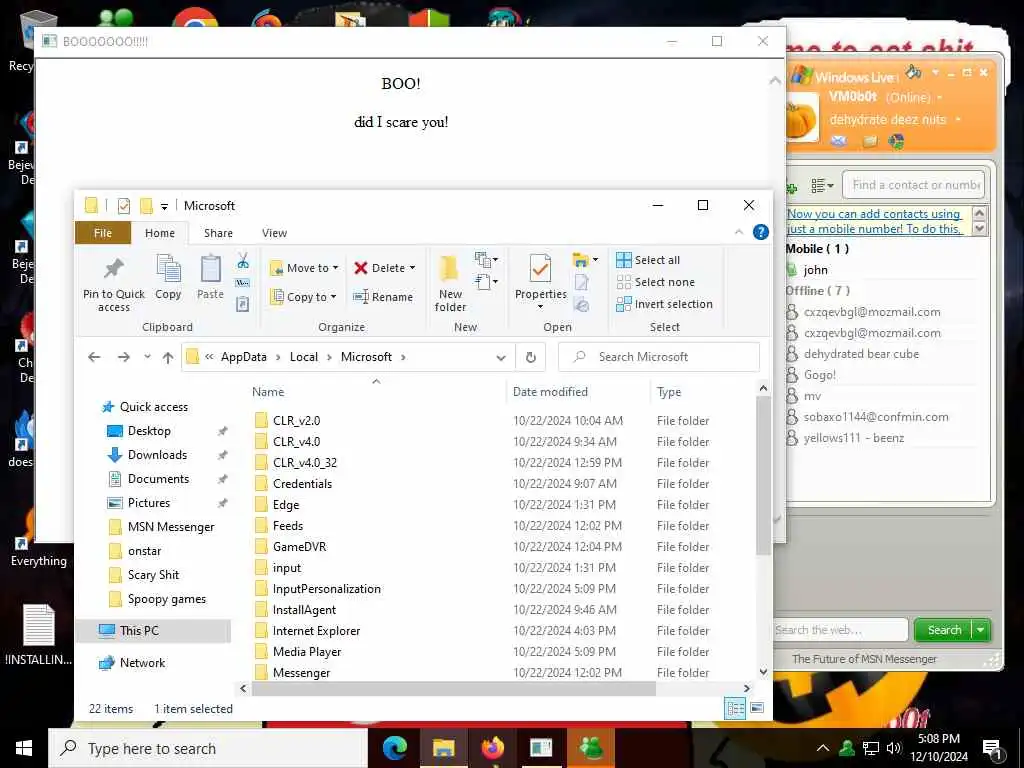Switch to details view icon

pos(735,709)
